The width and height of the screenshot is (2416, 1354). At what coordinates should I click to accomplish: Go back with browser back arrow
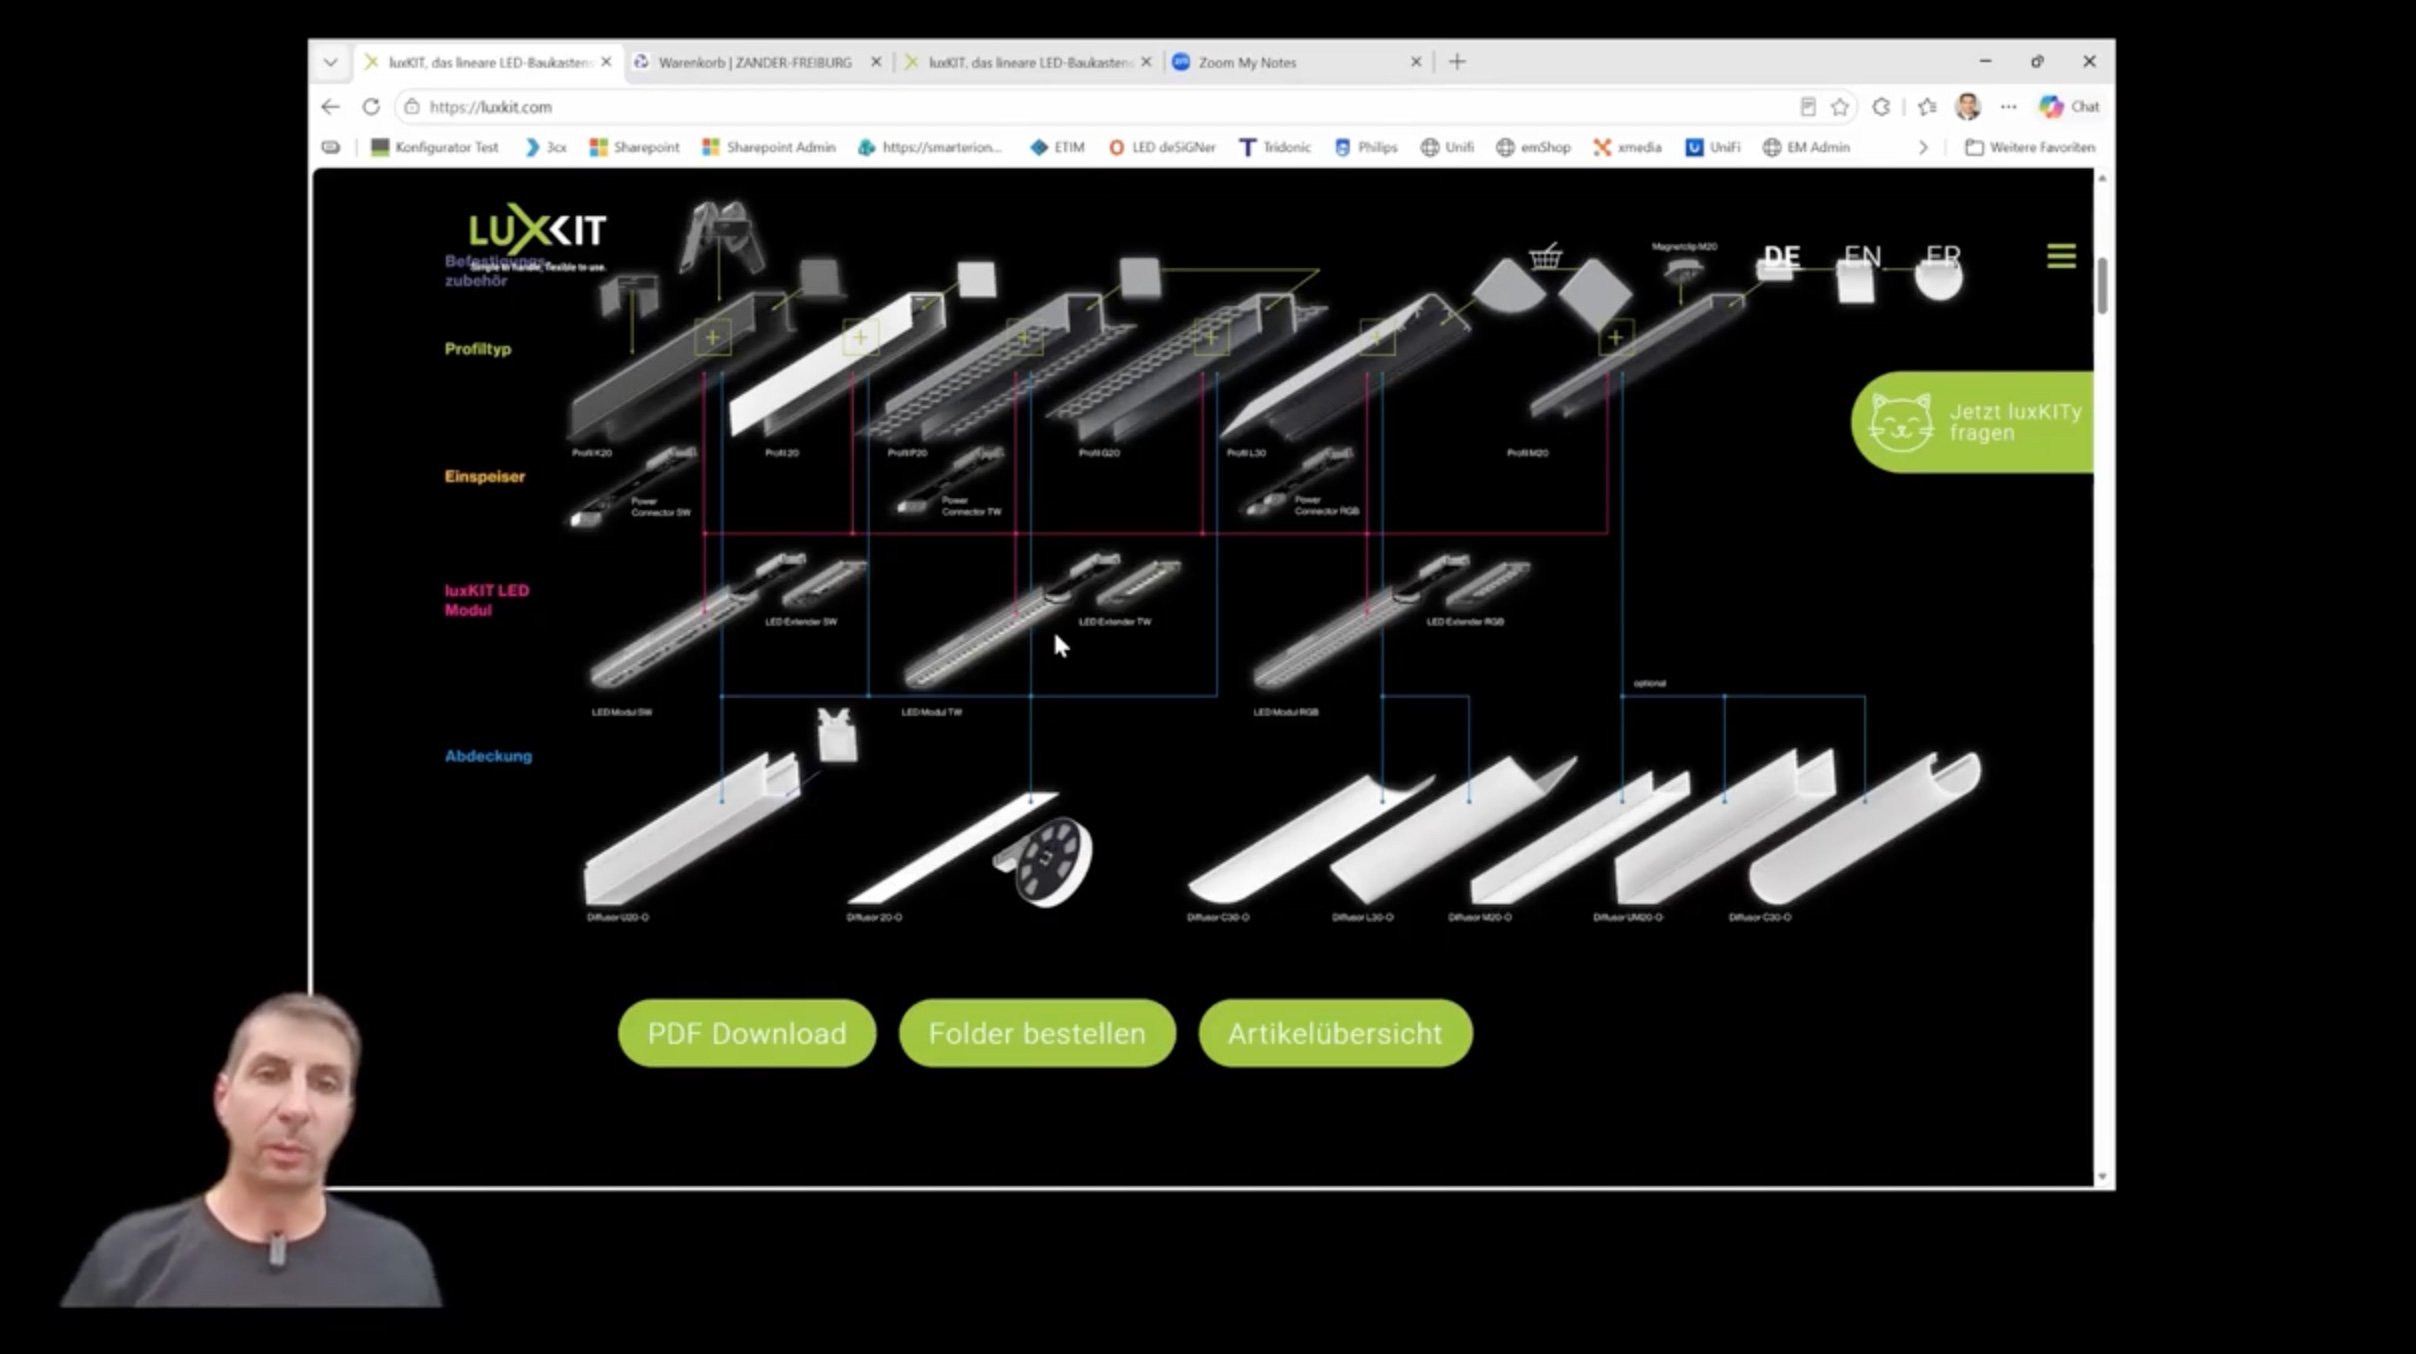coord(331,106)
